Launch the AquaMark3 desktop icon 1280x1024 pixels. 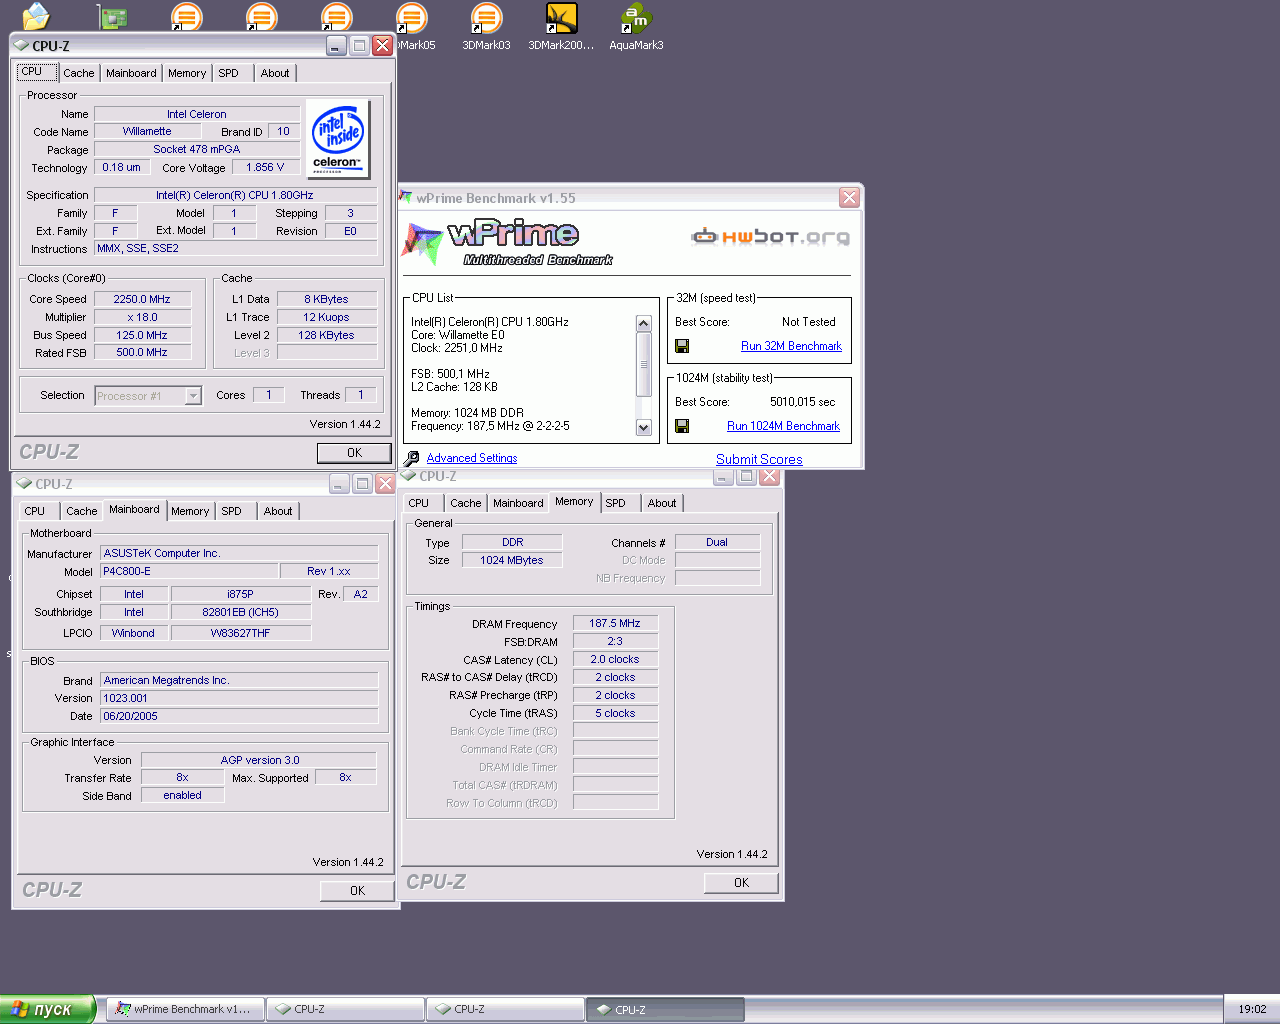[x=636, y=27]
